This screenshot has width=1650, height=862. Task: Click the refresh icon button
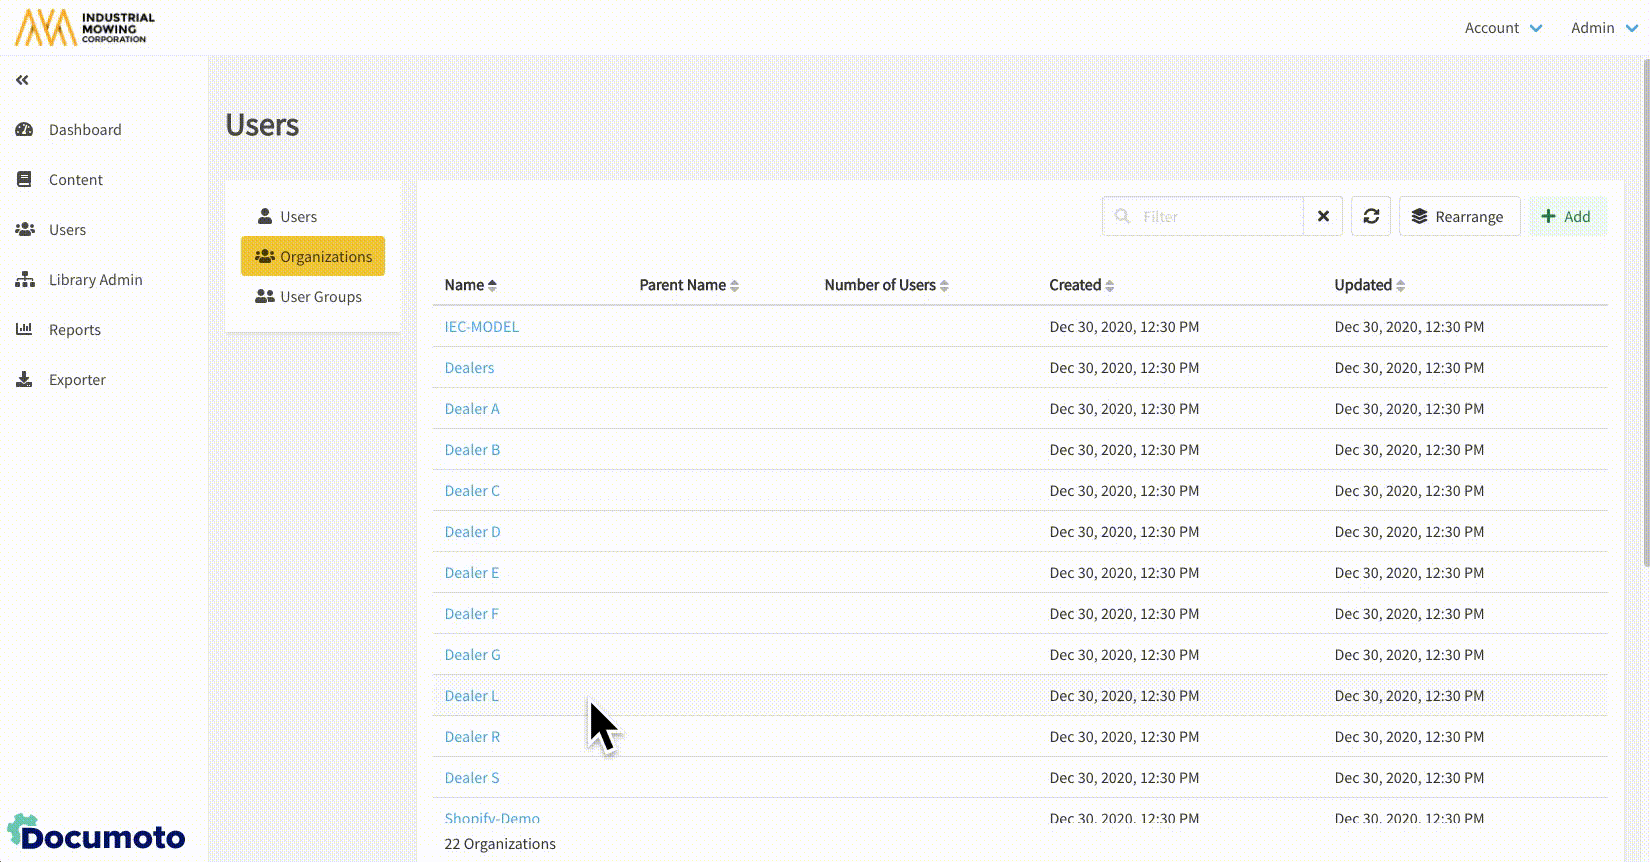coord(1371,216)
